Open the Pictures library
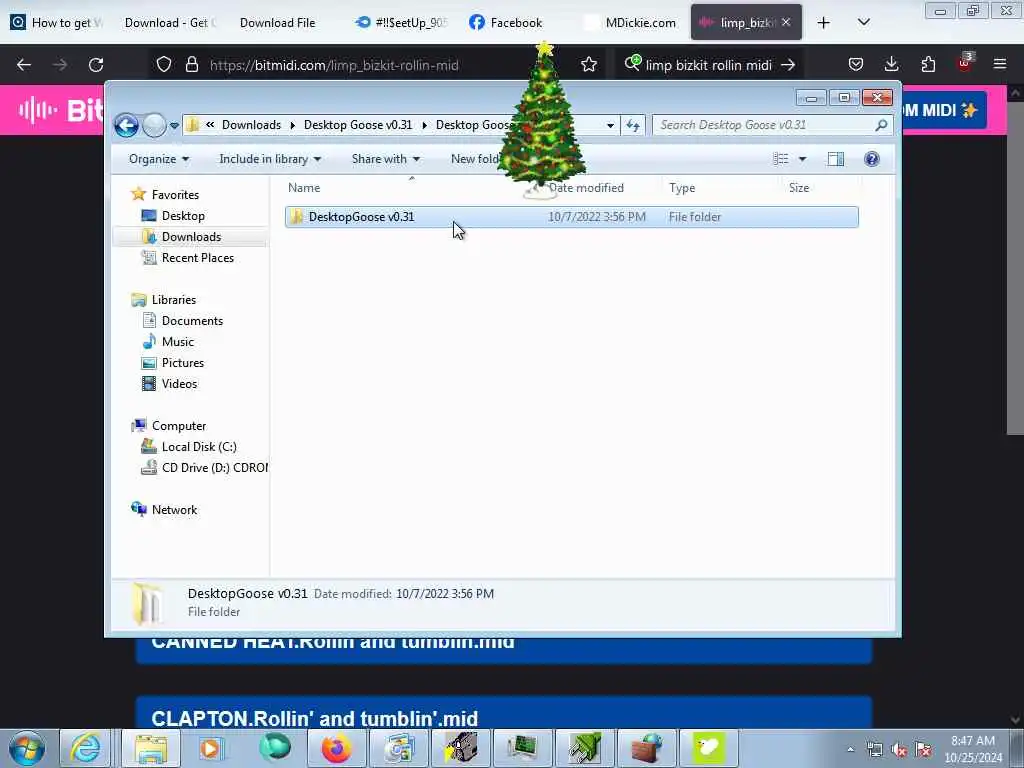This screenshot has width=1024, height=768. coord(182,362)
